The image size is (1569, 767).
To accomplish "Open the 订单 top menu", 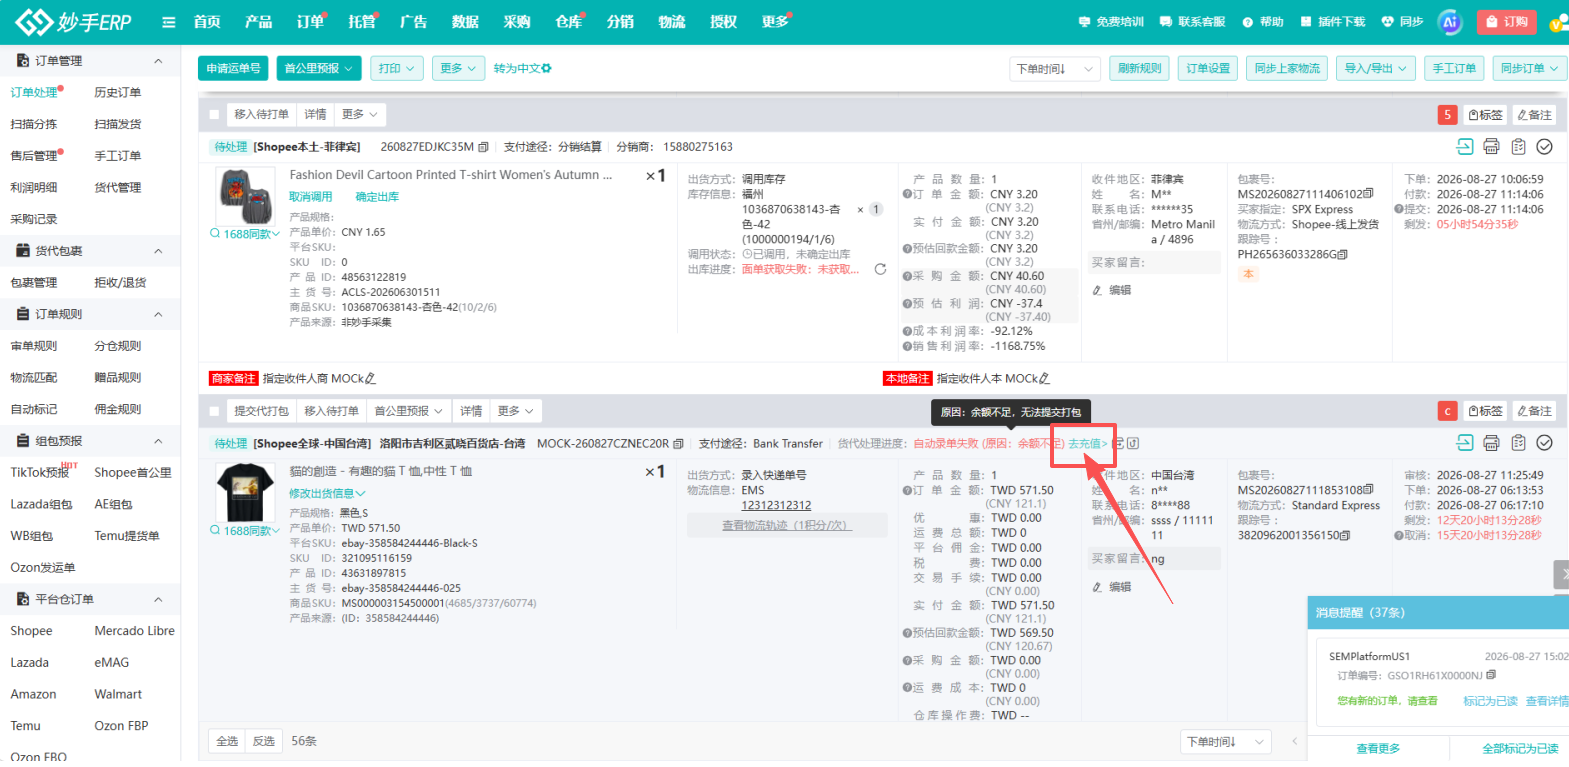I will 310,22.
